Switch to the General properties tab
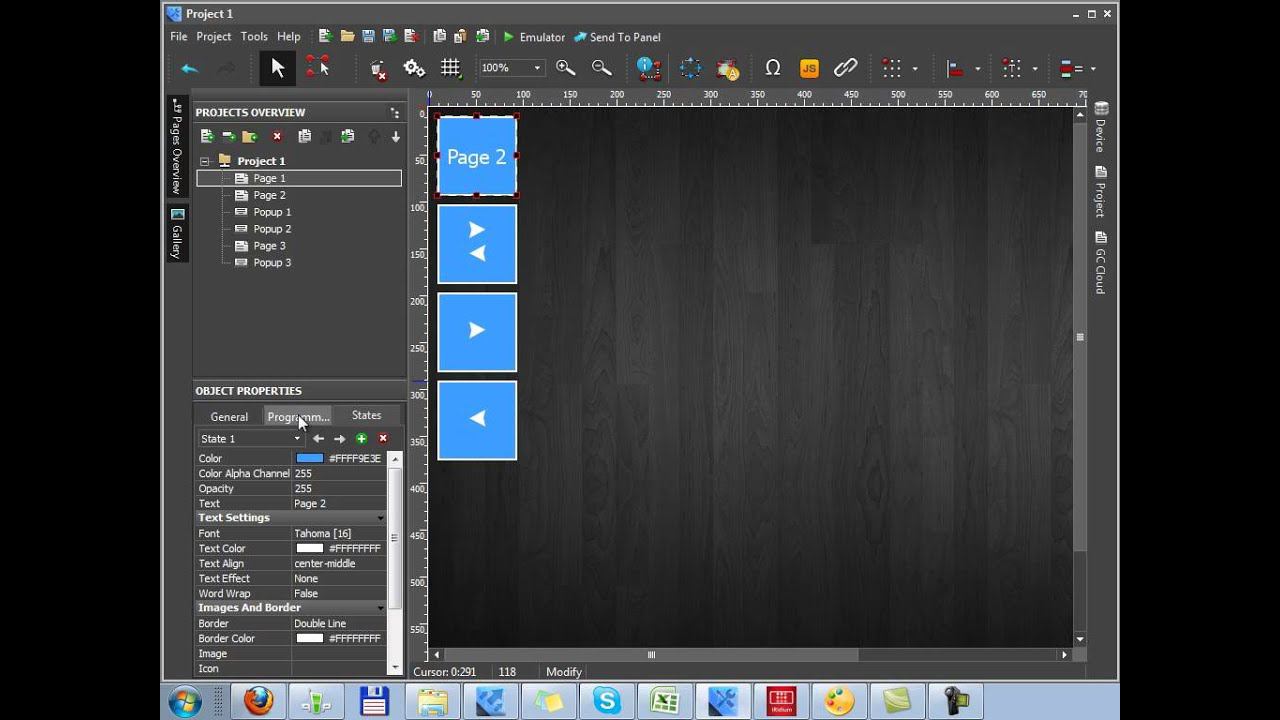The width and height of the screenshot is (1280, 720). tap(229, 417)
